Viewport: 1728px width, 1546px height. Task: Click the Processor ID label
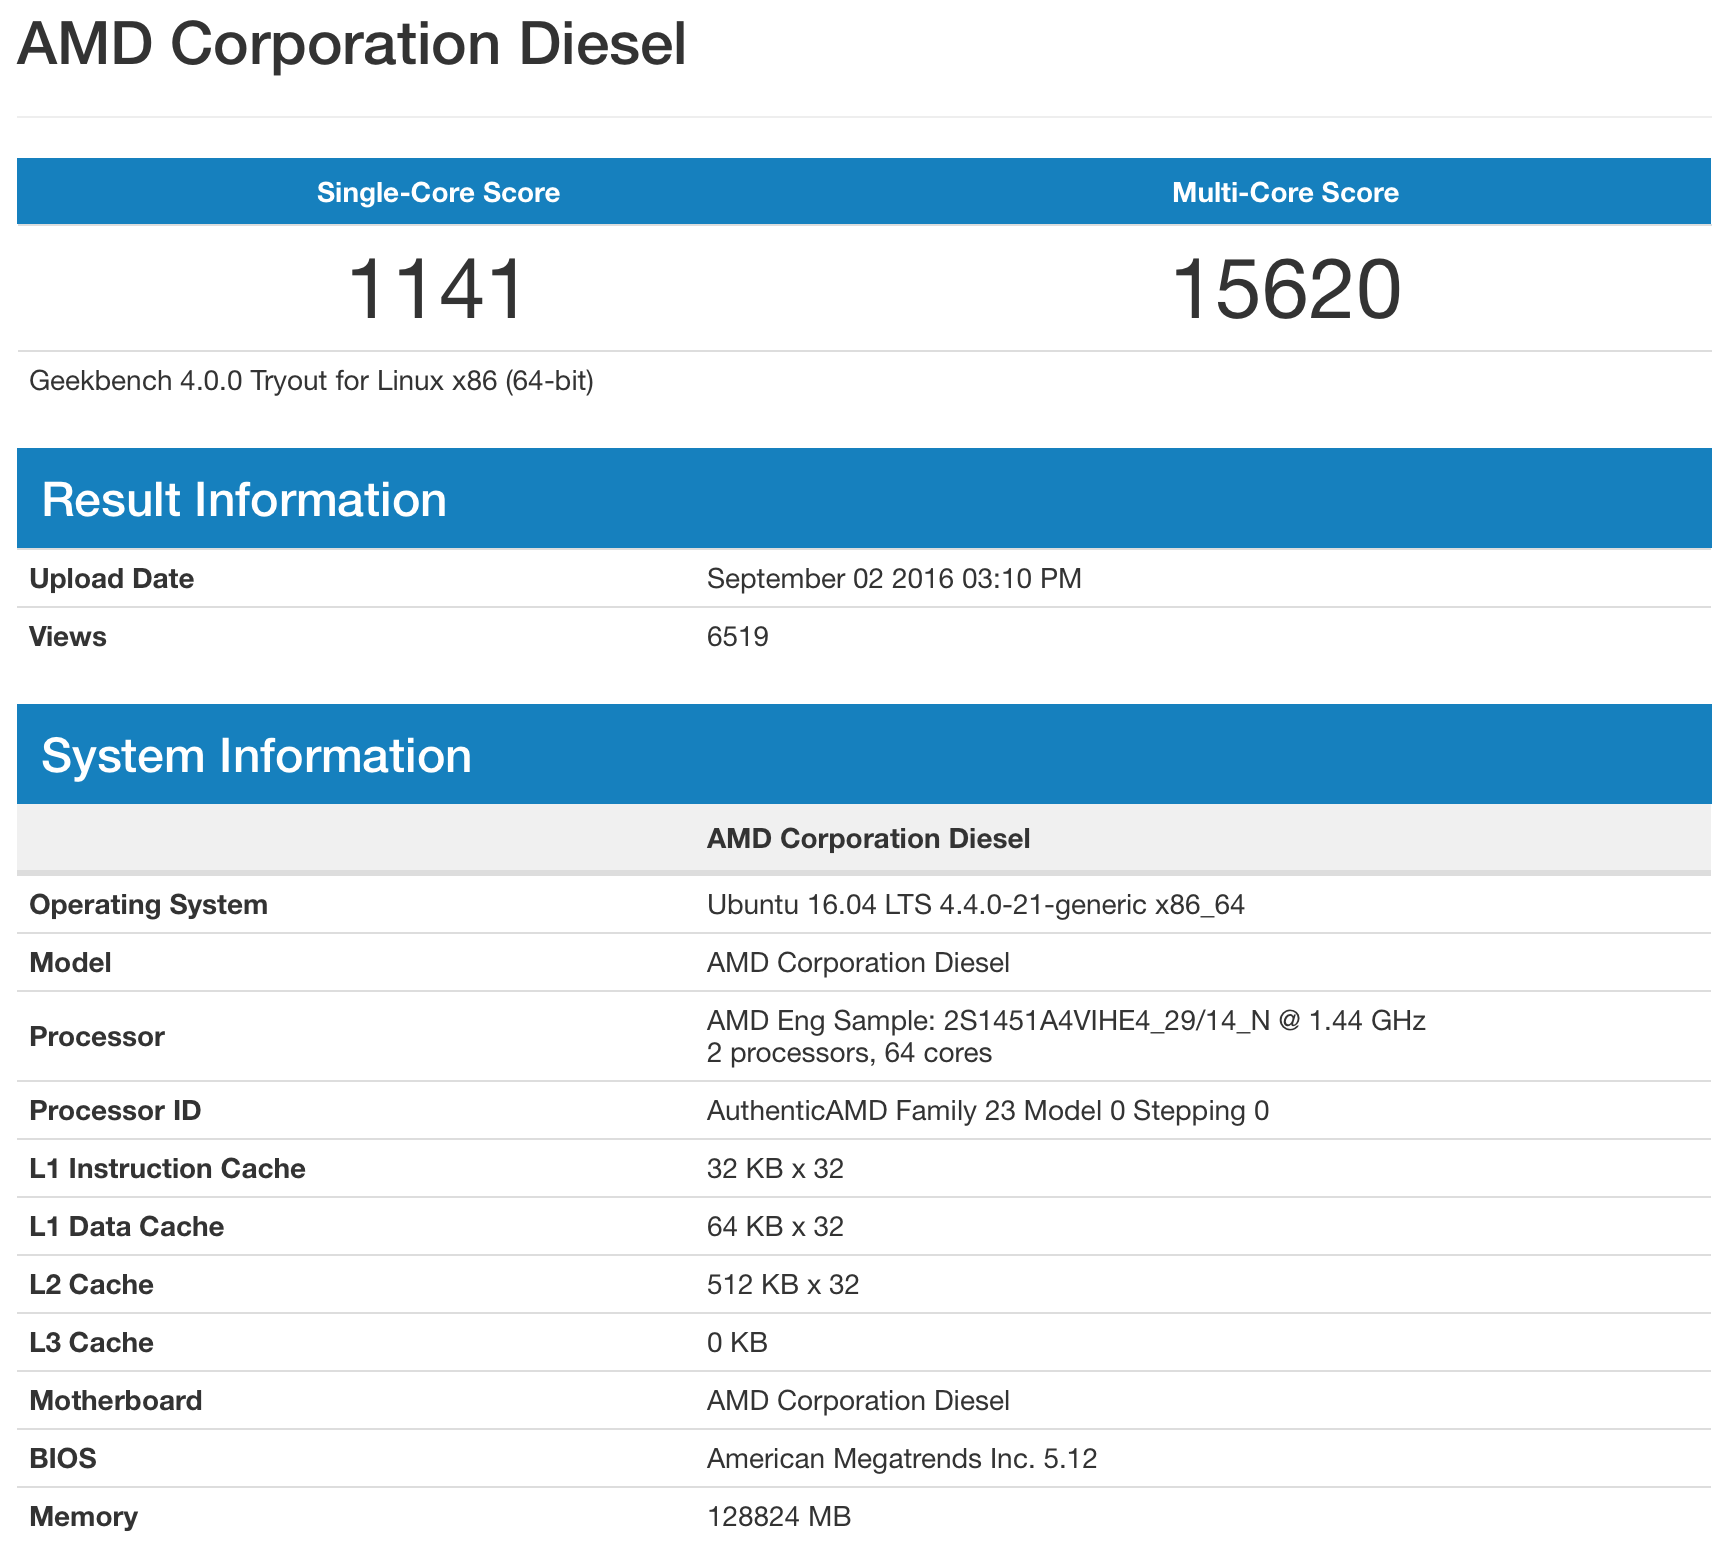pyautogui.click(x=115, y=1111)
